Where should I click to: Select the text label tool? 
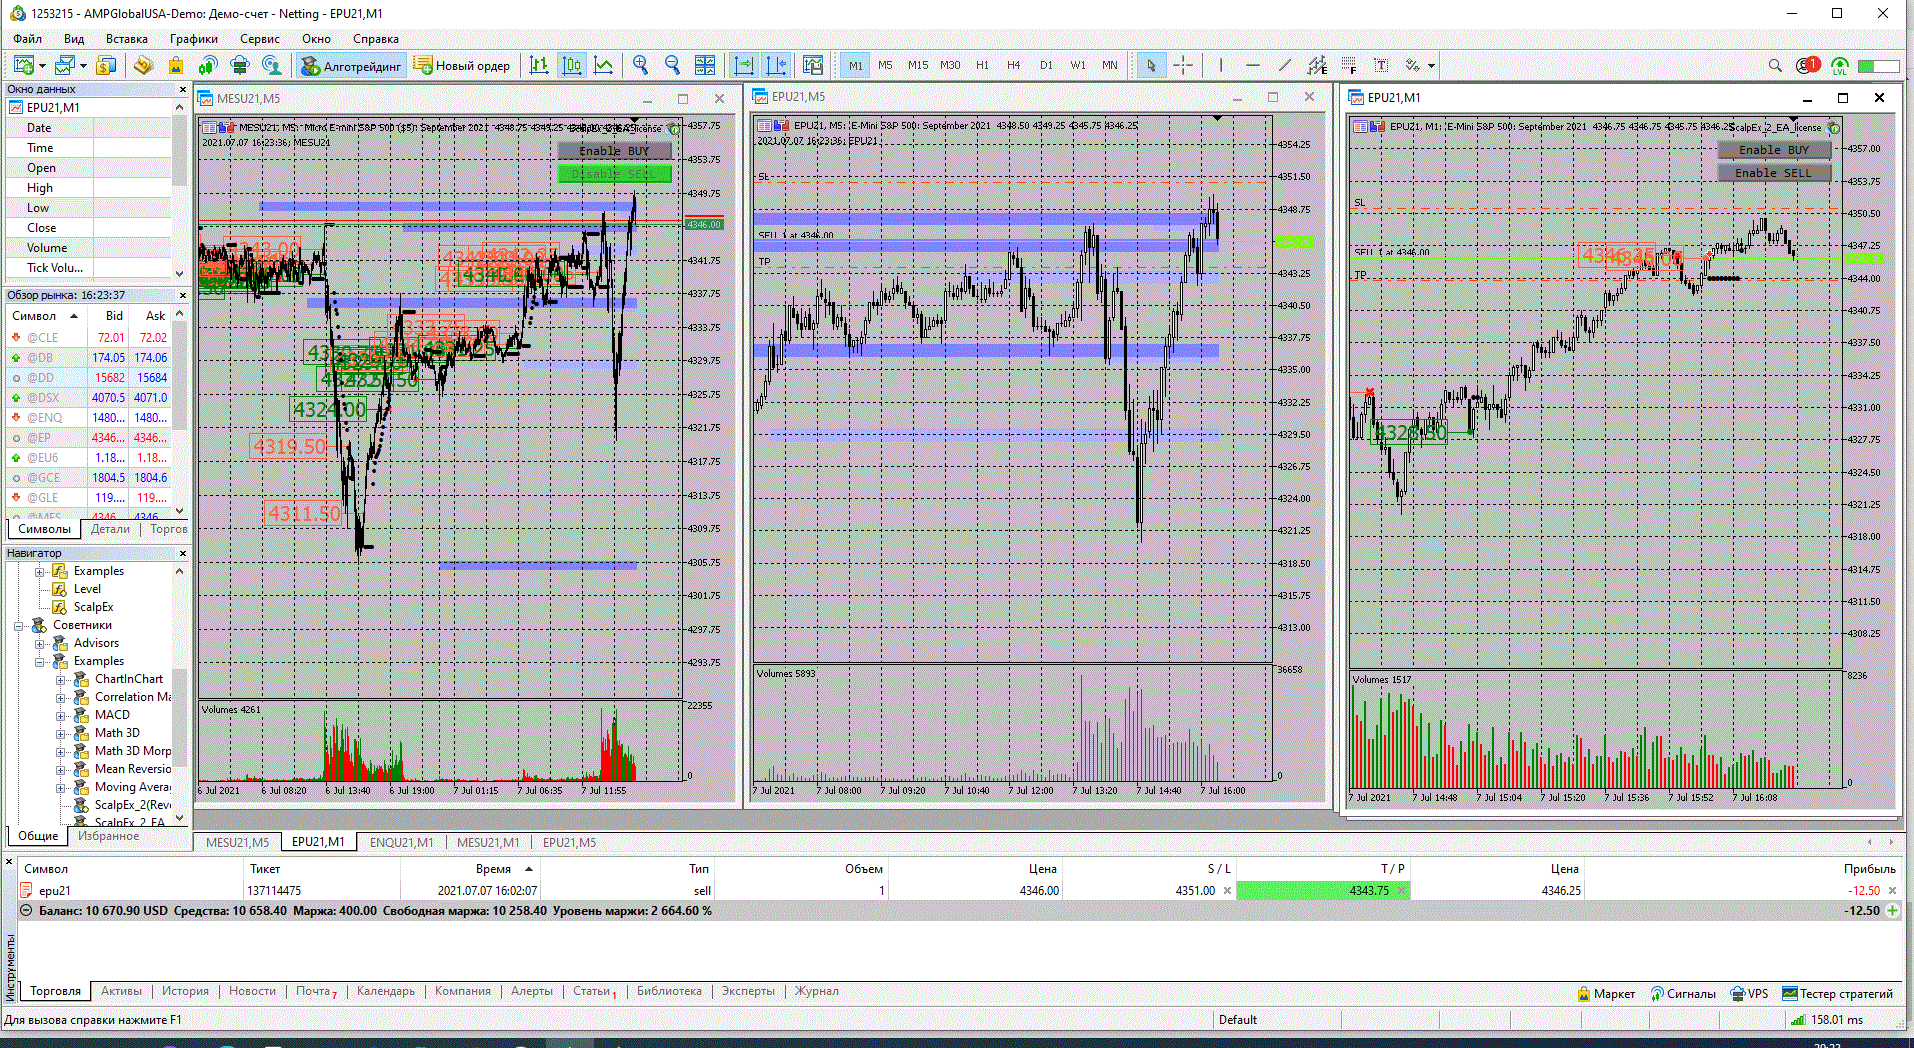coord(1381,66)
